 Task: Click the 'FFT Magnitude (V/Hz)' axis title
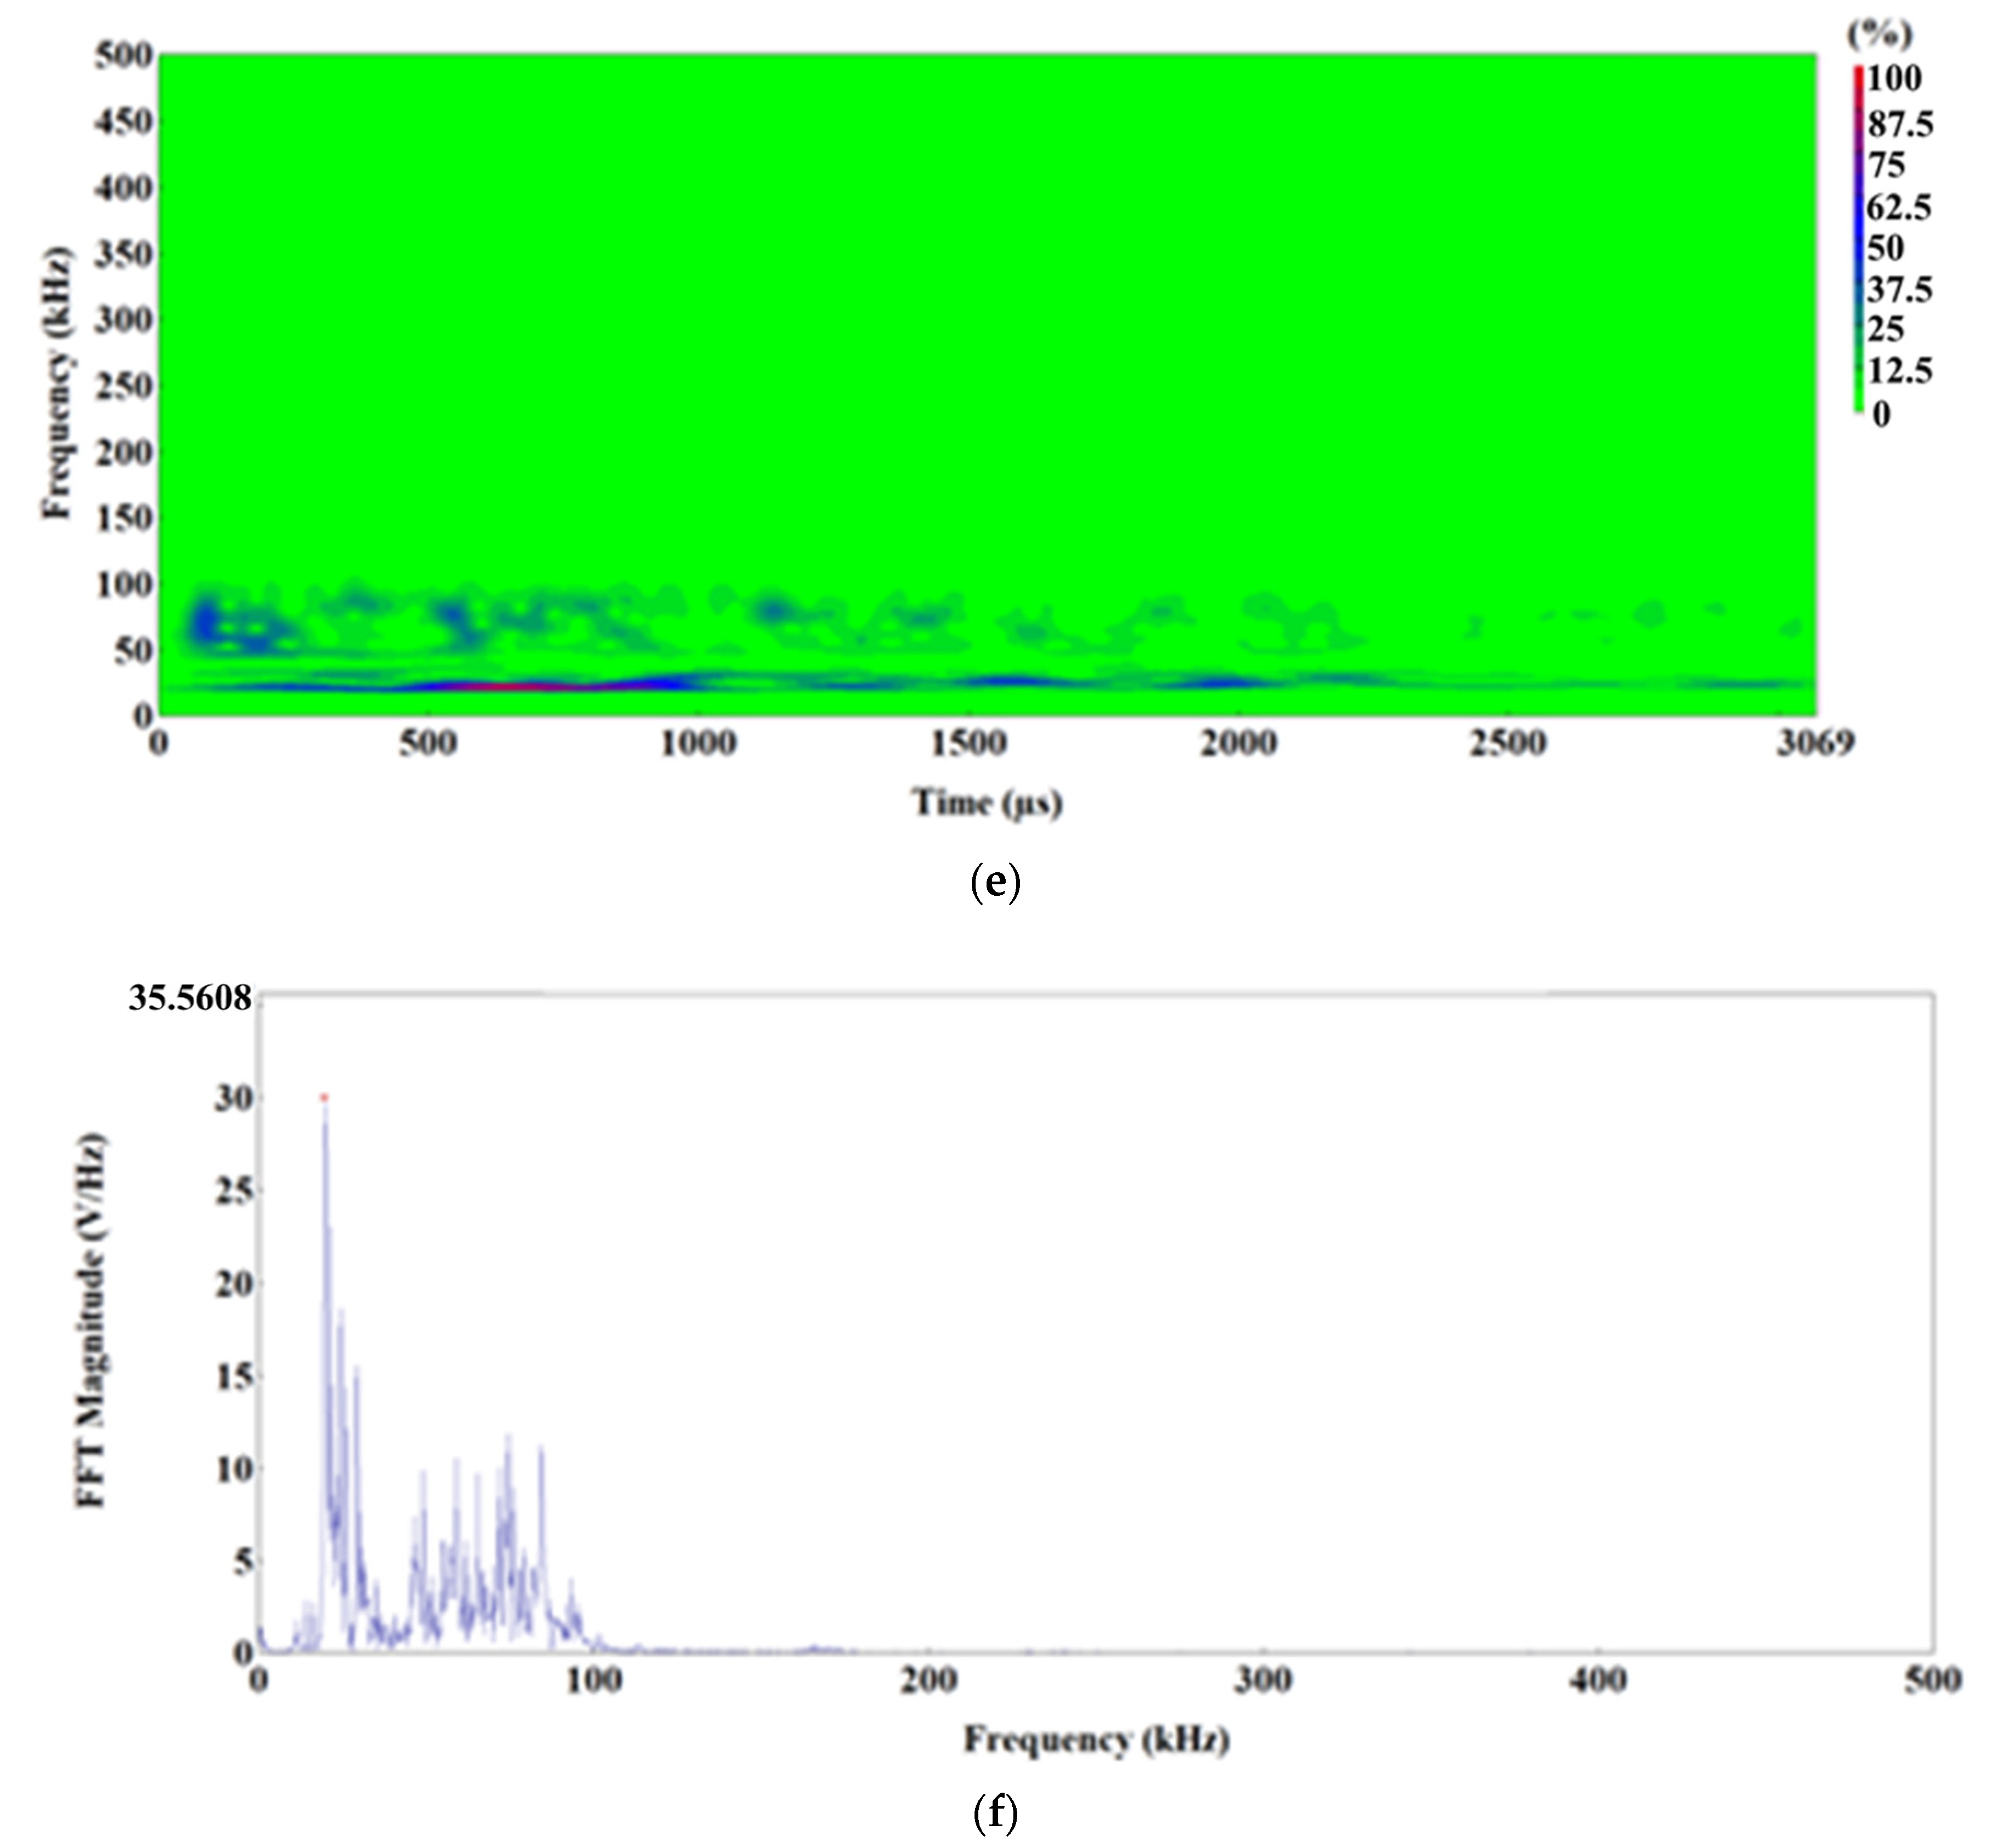point(92,1321)
